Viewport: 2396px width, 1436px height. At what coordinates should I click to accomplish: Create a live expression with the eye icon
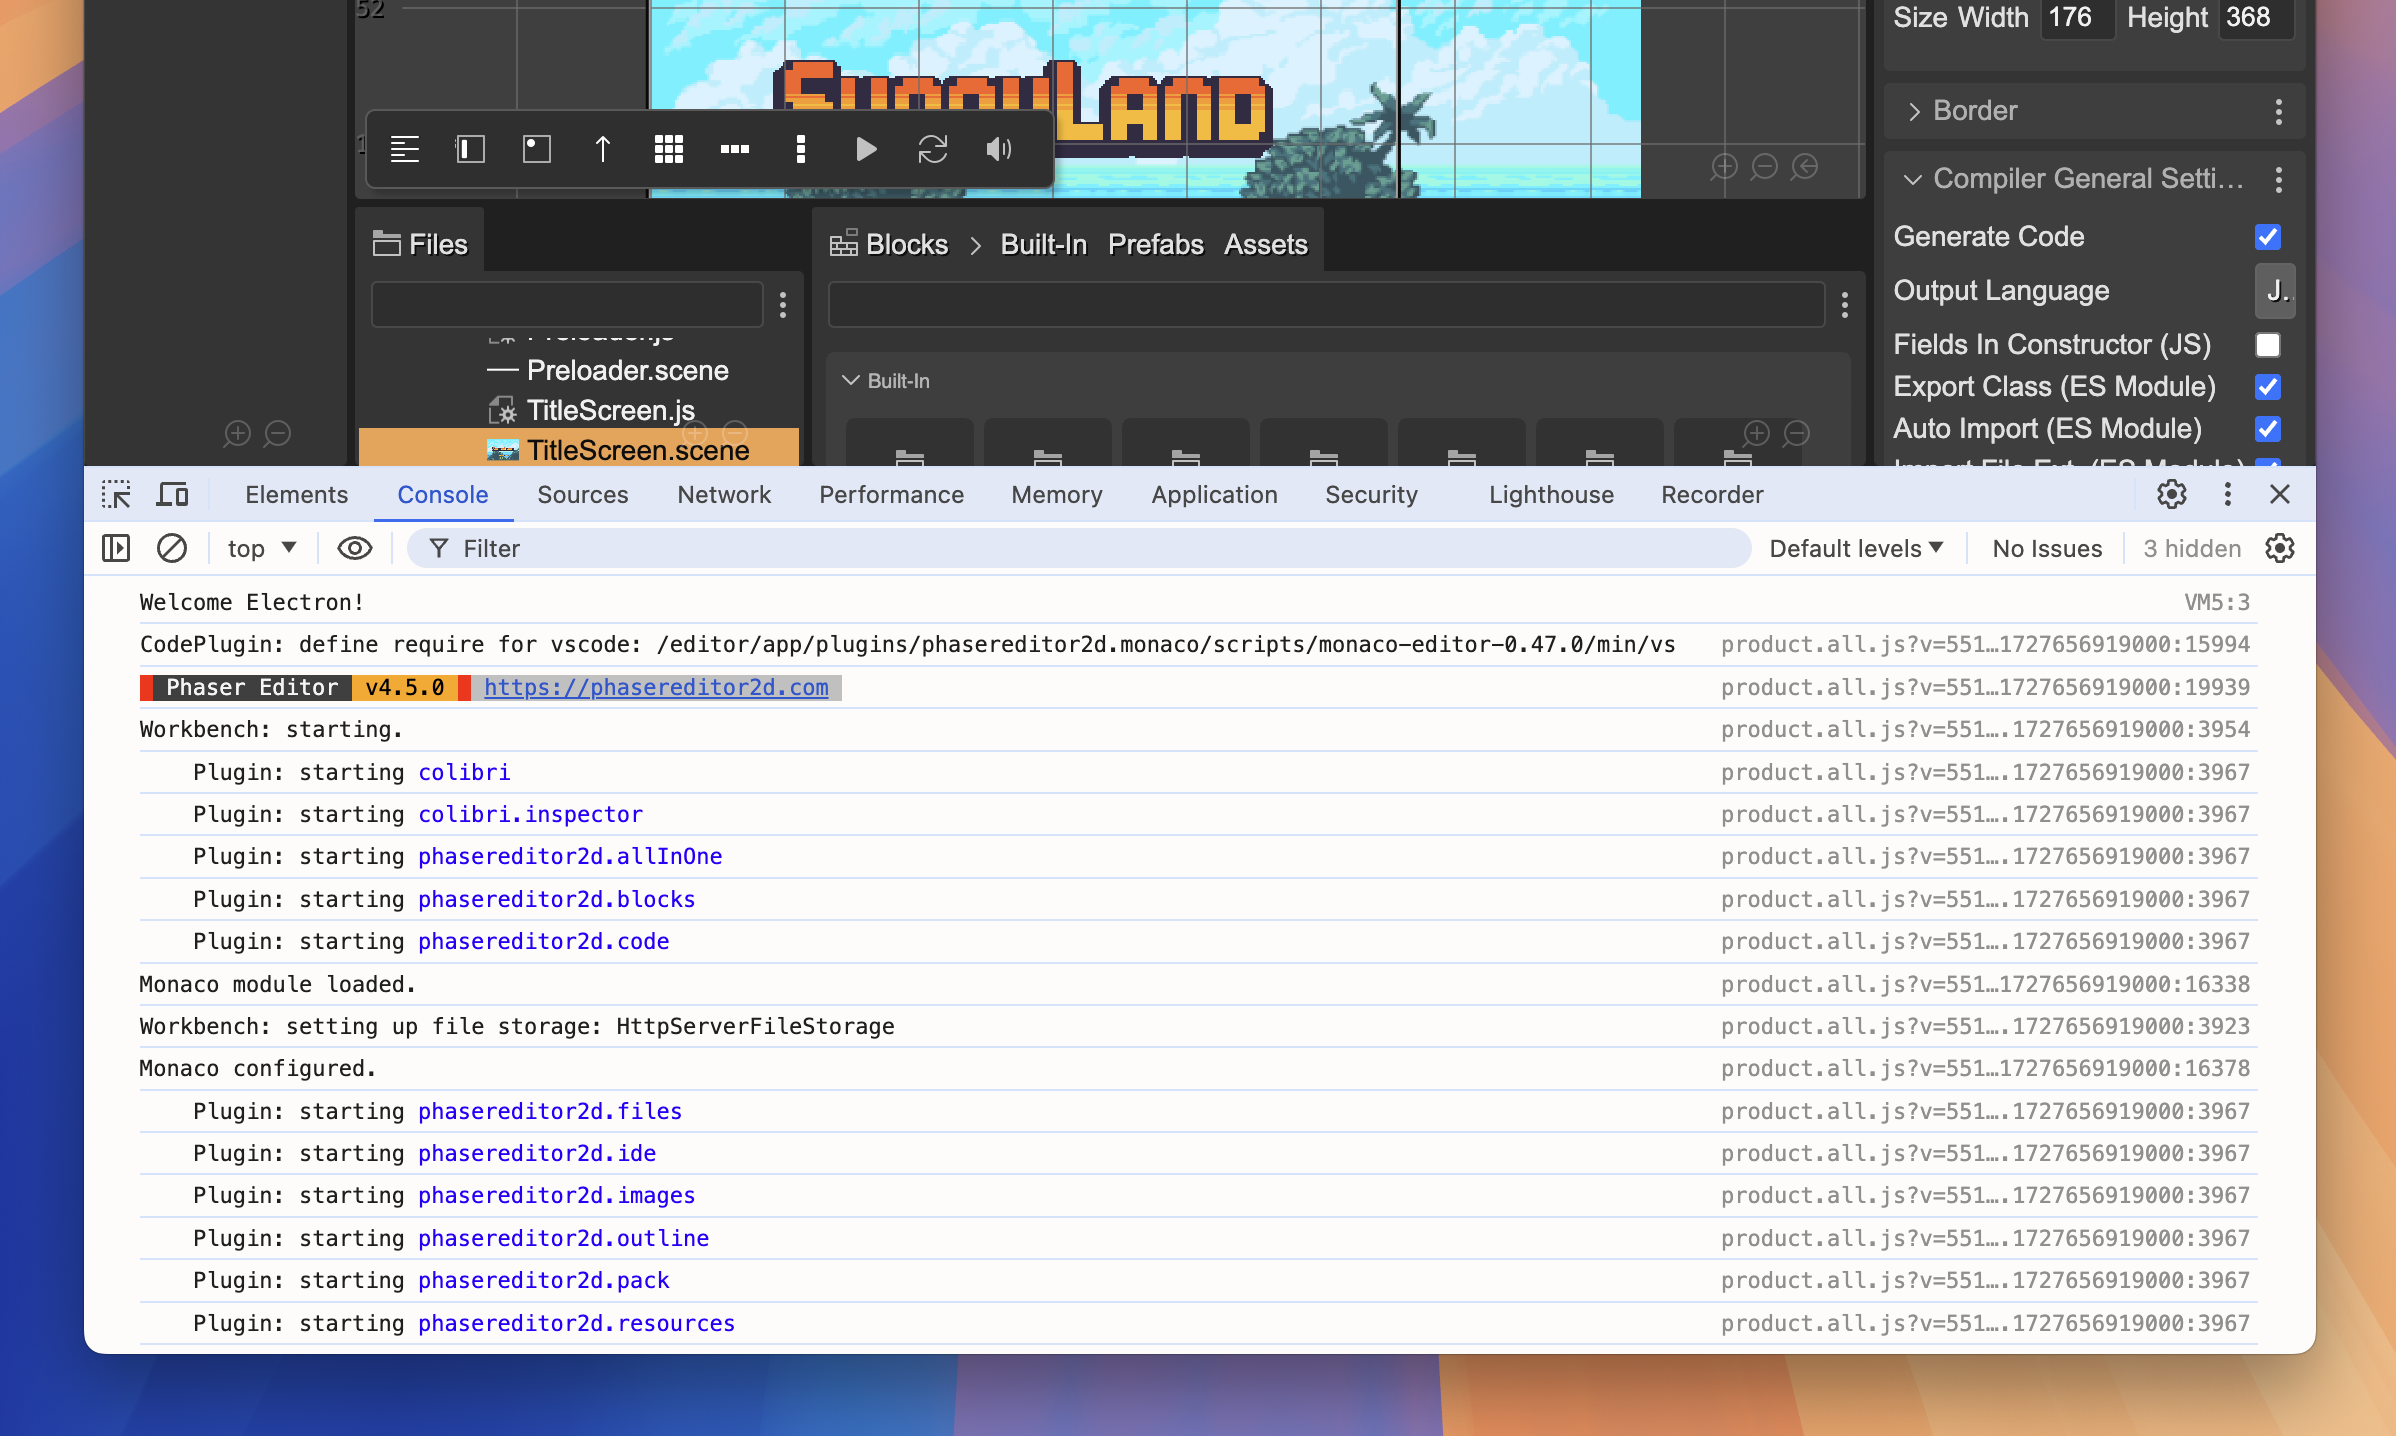point(354,548)
